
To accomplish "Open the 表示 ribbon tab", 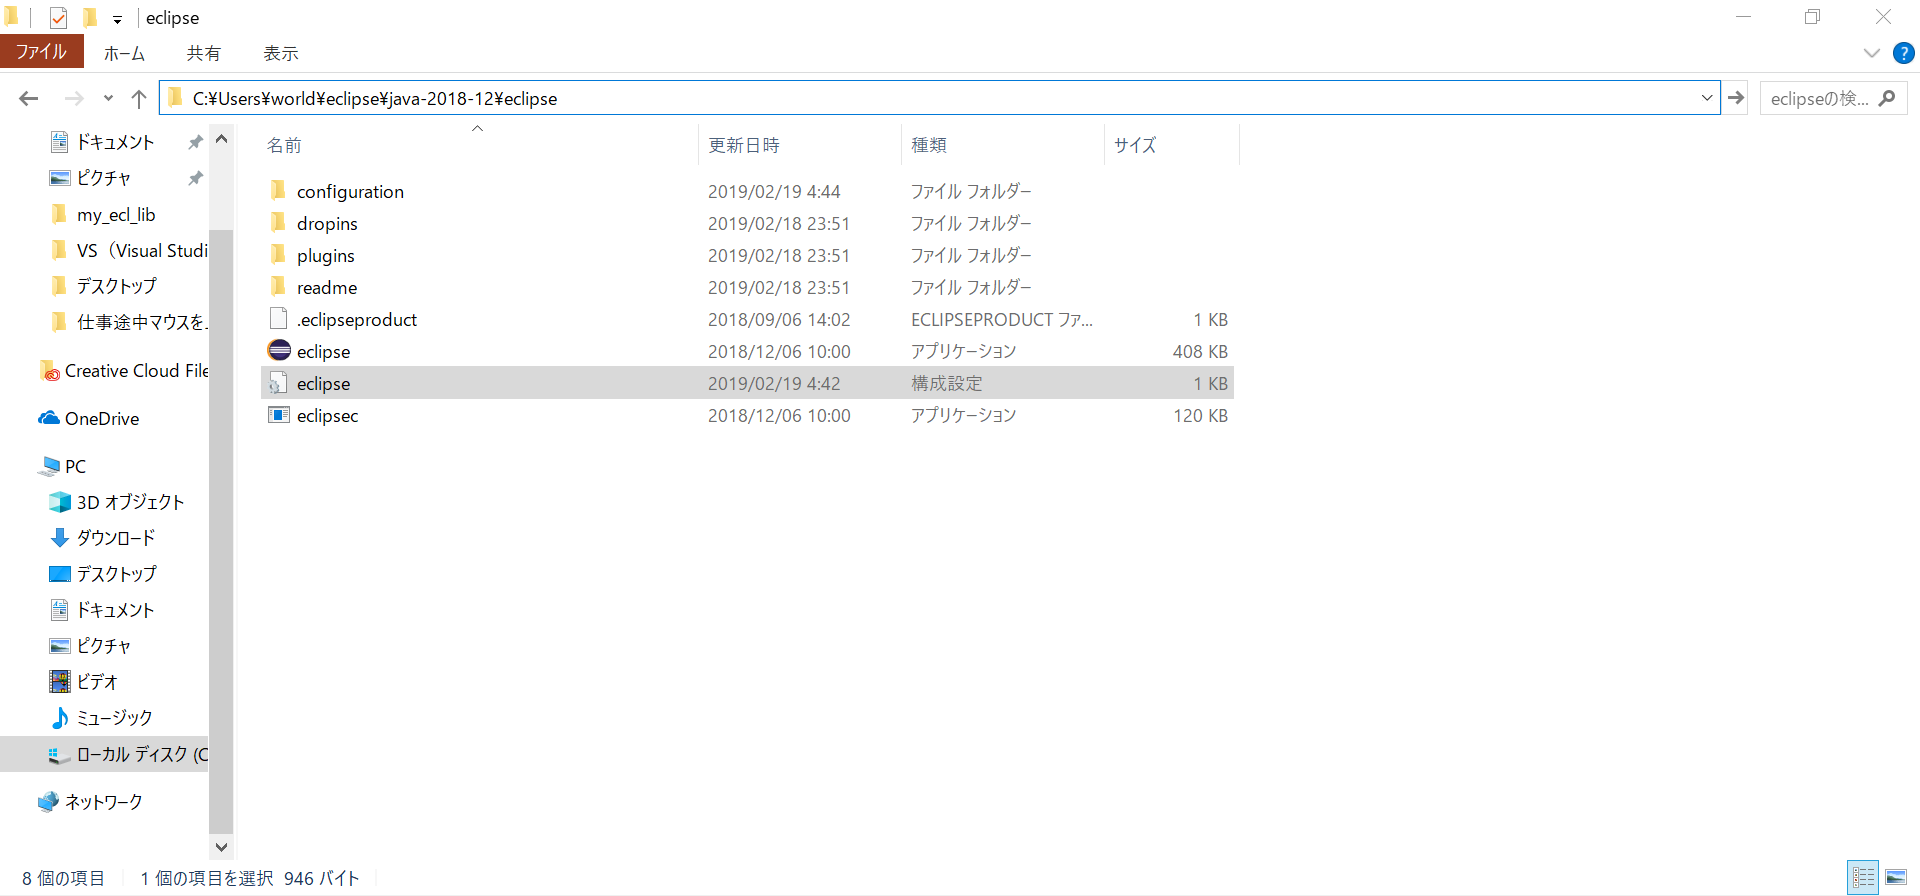I will [x=281, y=53].
